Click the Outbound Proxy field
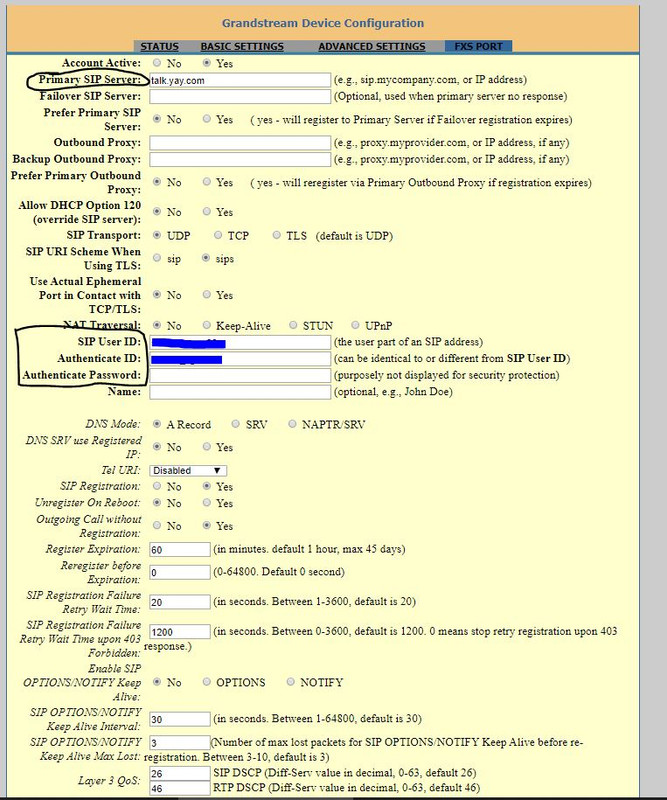This screenshot has height=800, width=667. [x=240, y=143]
